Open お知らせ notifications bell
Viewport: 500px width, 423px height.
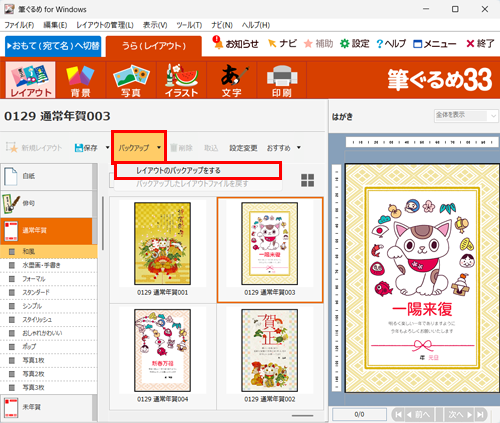(235, 43)
